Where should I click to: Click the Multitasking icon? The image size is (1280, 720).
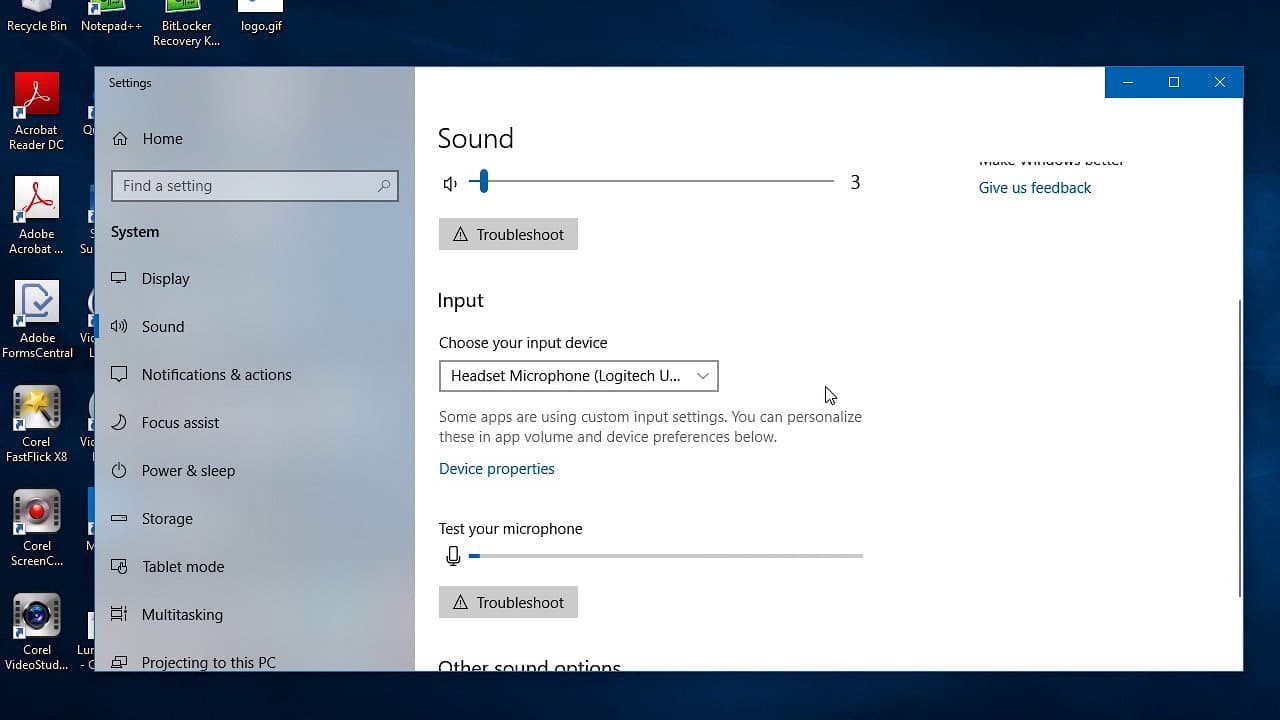tap(119, 614)
